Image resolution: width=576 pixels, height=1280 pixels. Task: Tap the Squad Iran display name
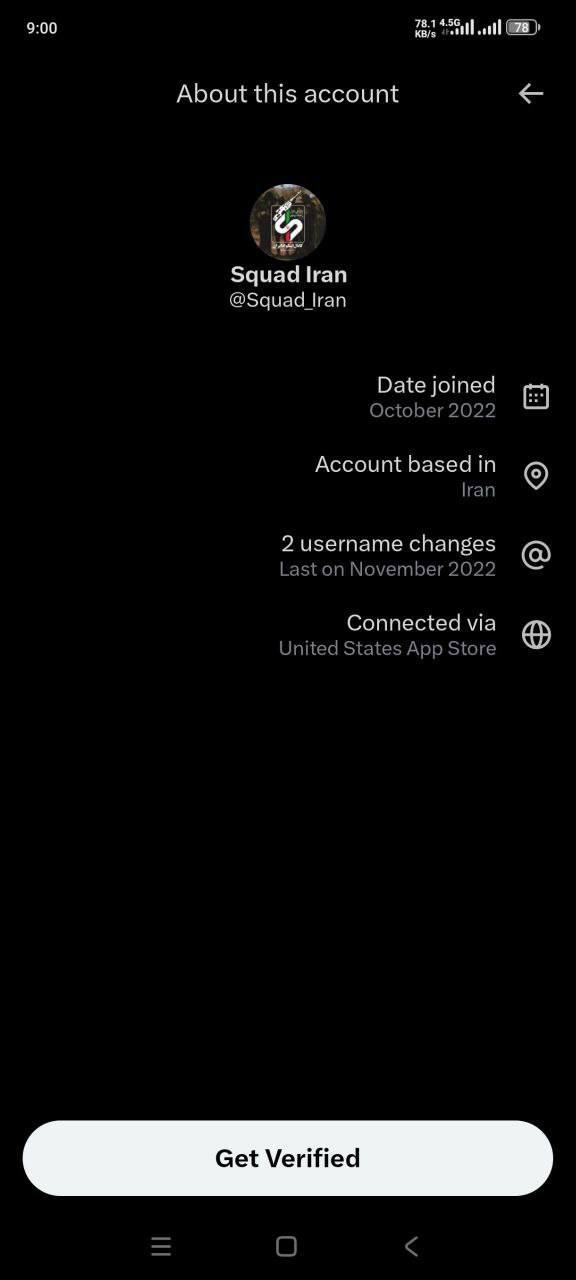[x=289, y=274]
